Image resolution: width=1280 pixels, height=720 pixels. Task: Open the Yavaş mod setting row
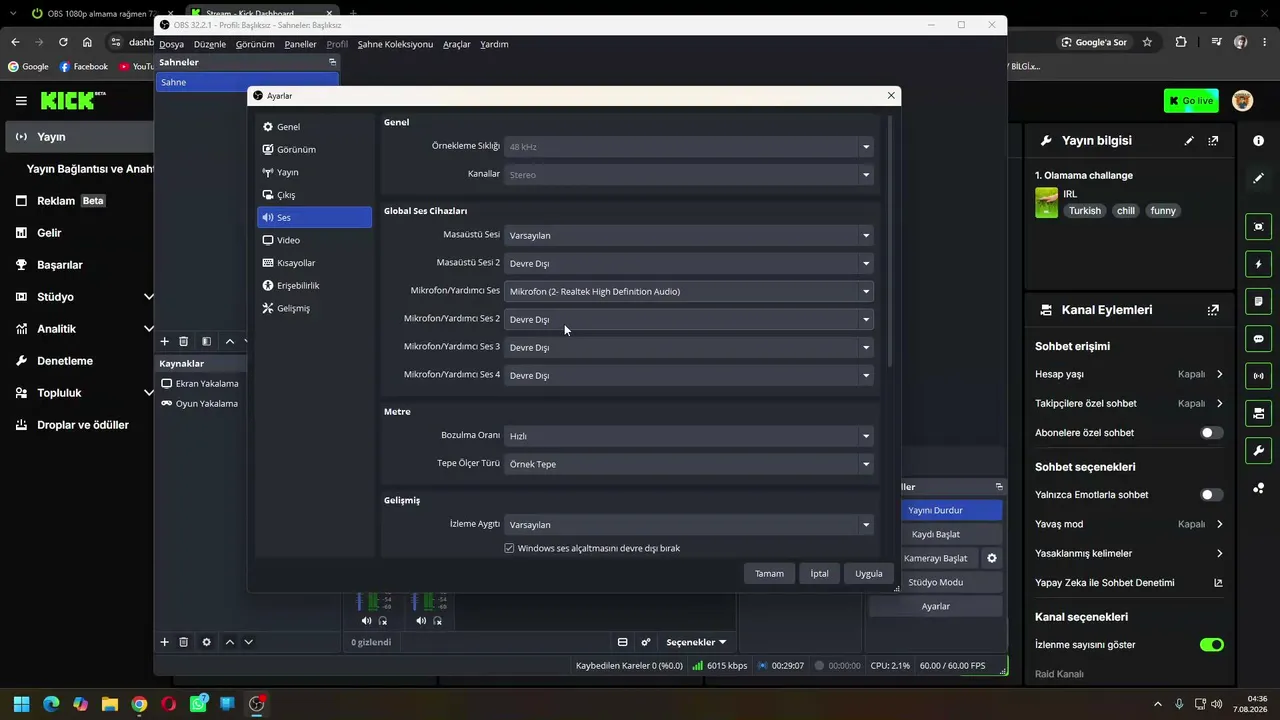pos(1129,524)
